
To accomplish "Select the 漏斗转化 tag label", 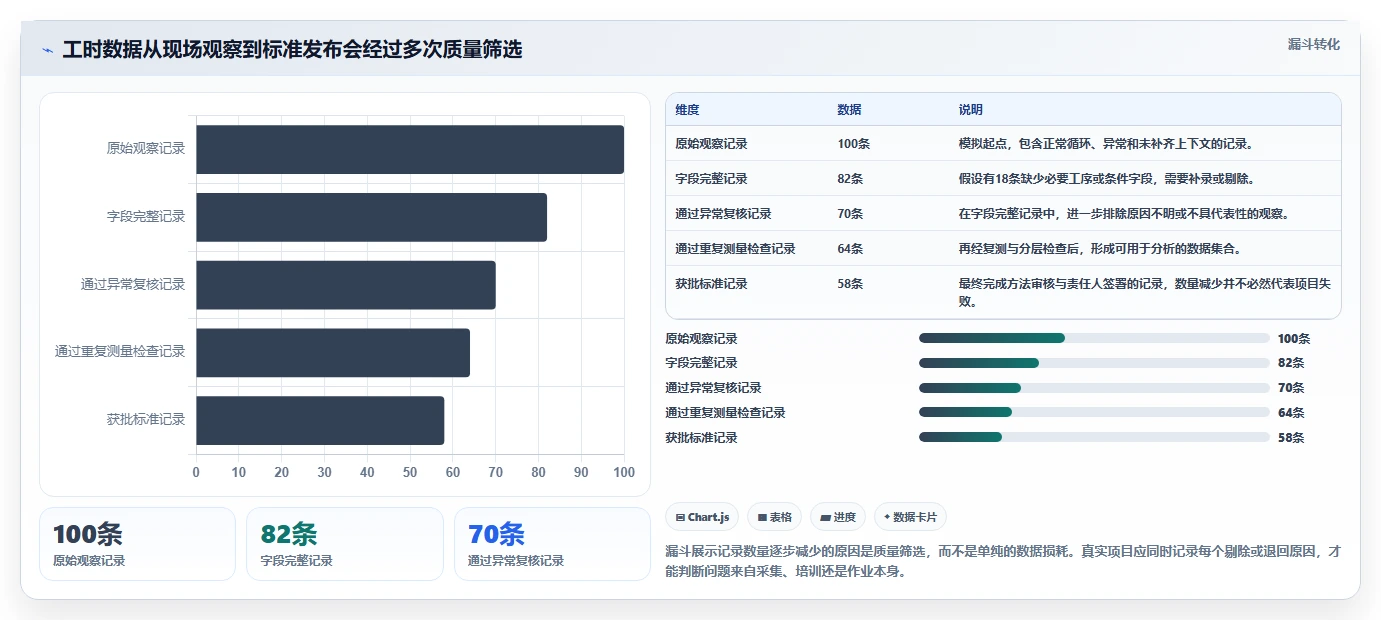I will [1313, 44].
